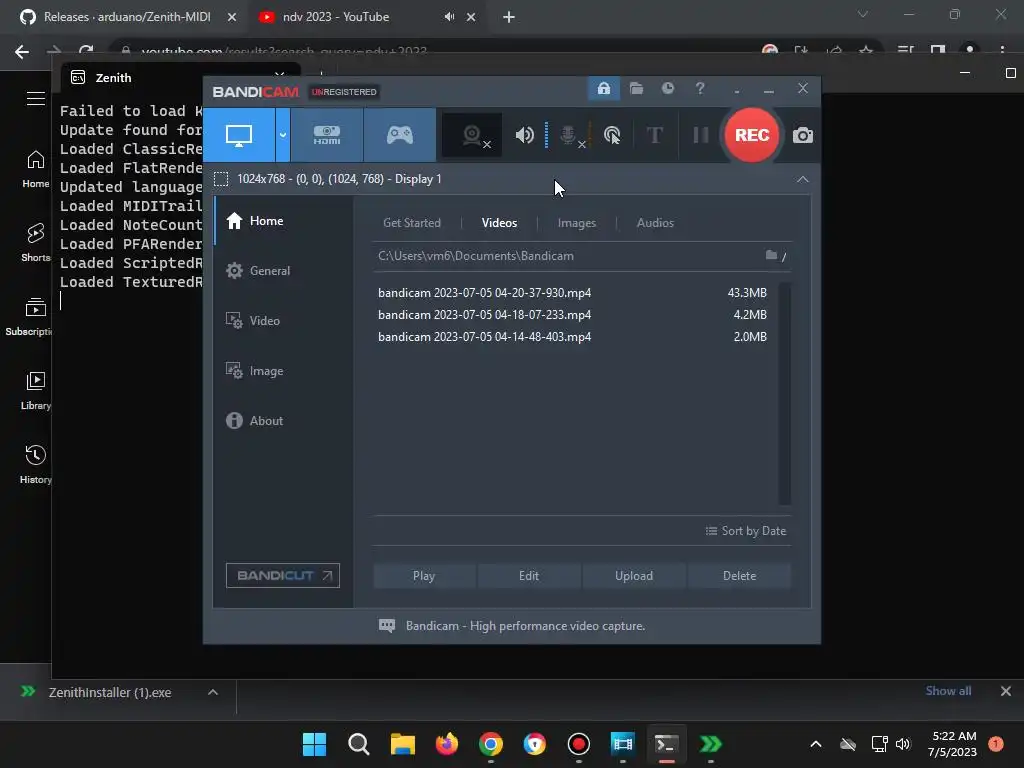Viewport: 1024px width, 768px height.
Task: Open the clock showing 5:22 AM
Action: (953, 744)
